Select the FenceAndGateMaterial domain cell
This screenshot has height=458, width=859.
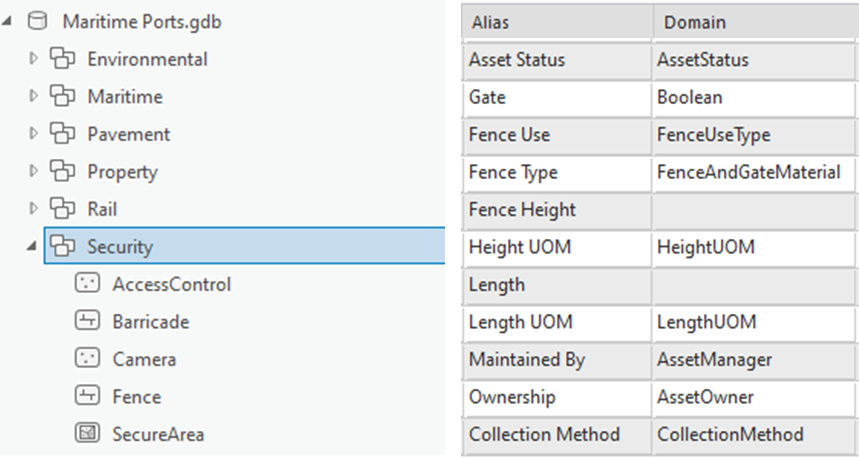click(748, 172)
